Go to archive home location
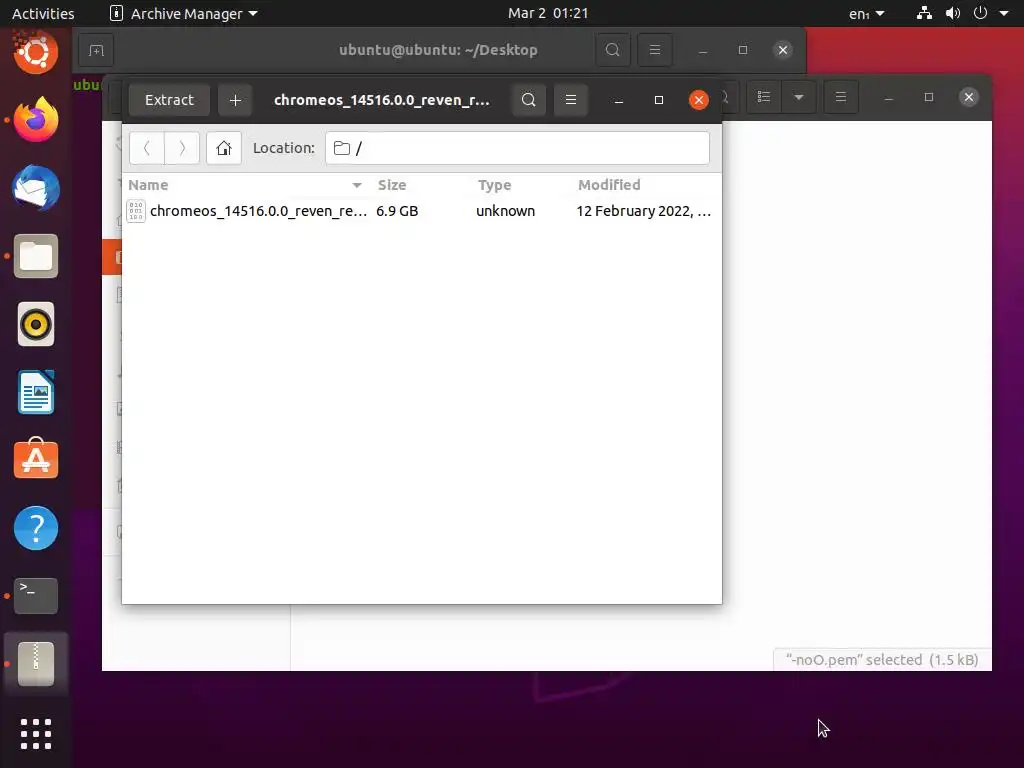The width and height of the screenshot is (1024, 768). click(224, 148)
